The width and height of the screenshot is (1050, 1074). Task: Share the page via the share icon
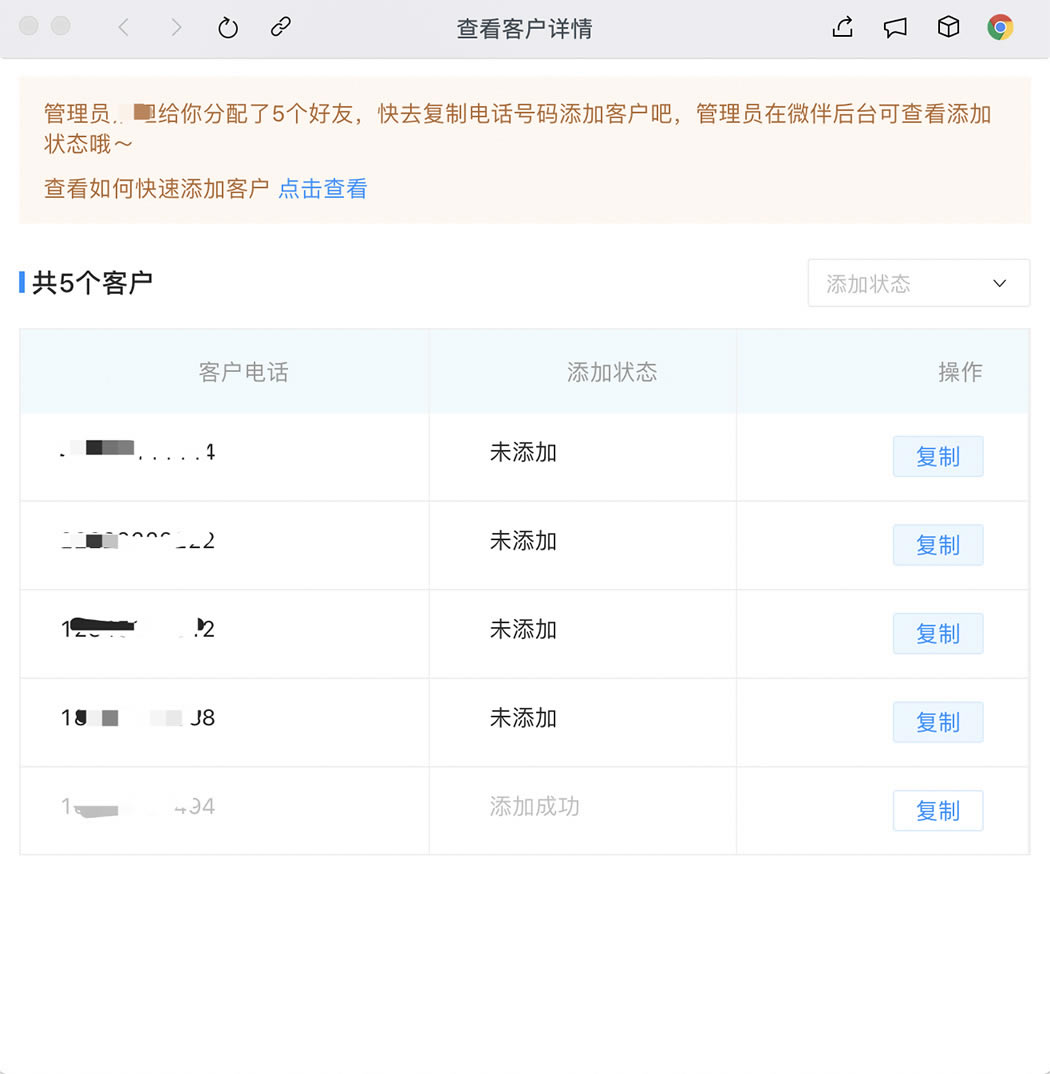(841, 27)
